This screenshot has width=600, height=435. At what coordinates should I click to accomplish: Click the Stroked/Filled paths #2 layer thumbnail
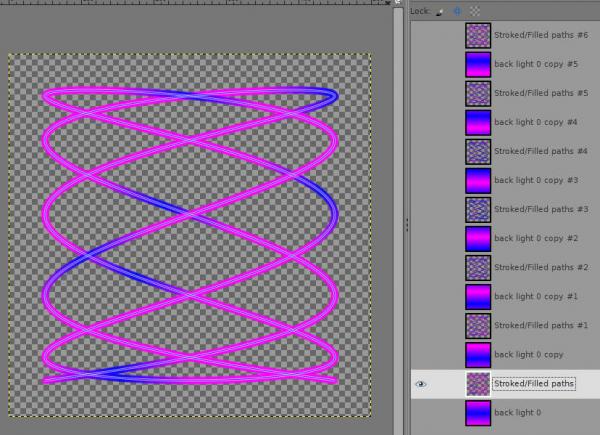pyautogui.click(x=478, y=268)
